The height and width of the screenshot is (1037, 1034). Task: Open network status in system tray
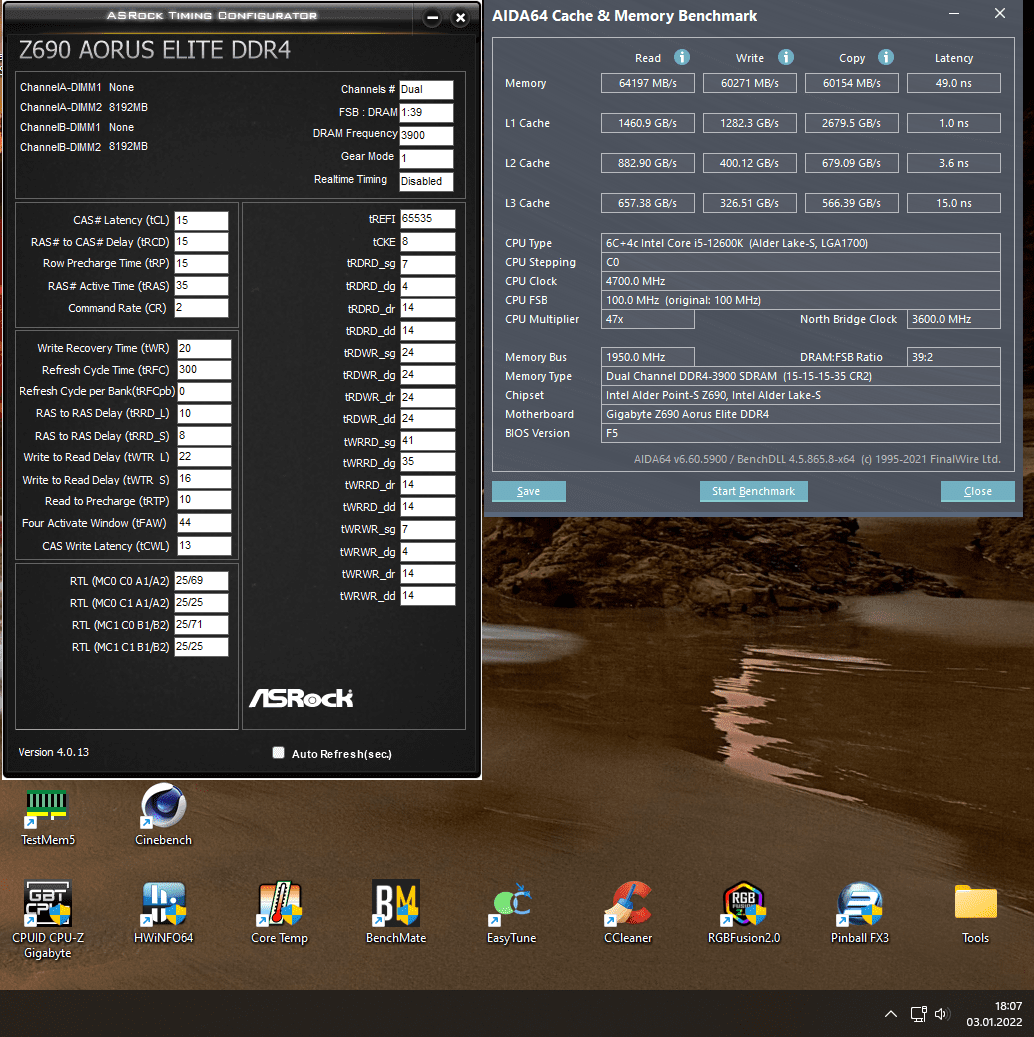[x=918, y=1014]
